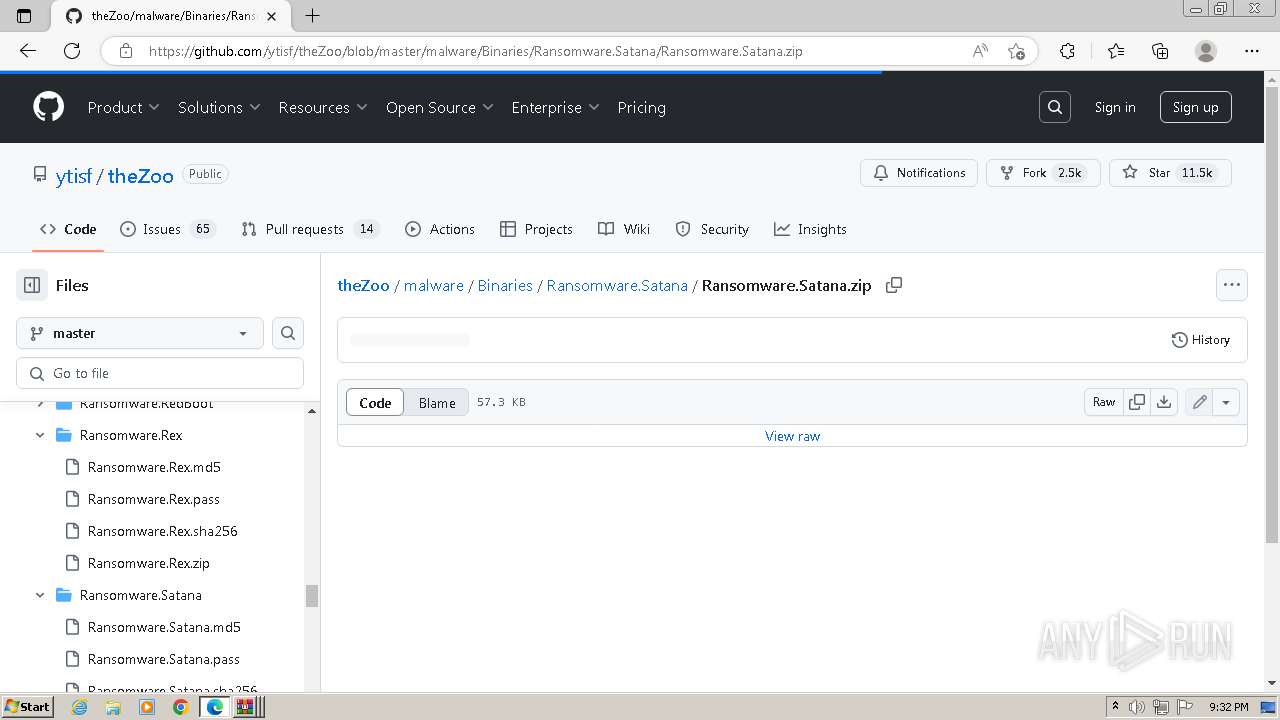Click the Sign in link
The image size is (1280, 720).
(1115, 107)
